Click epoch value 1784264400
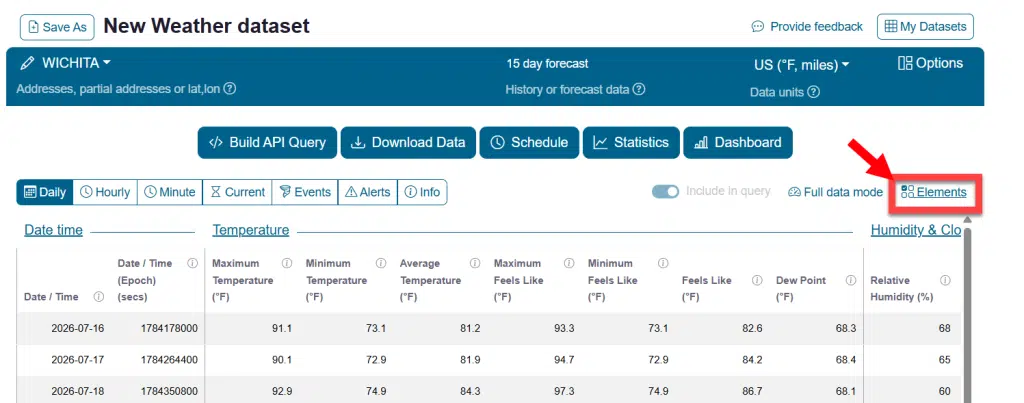Viewport: 1024px width, 403px height. click(169, 360)
